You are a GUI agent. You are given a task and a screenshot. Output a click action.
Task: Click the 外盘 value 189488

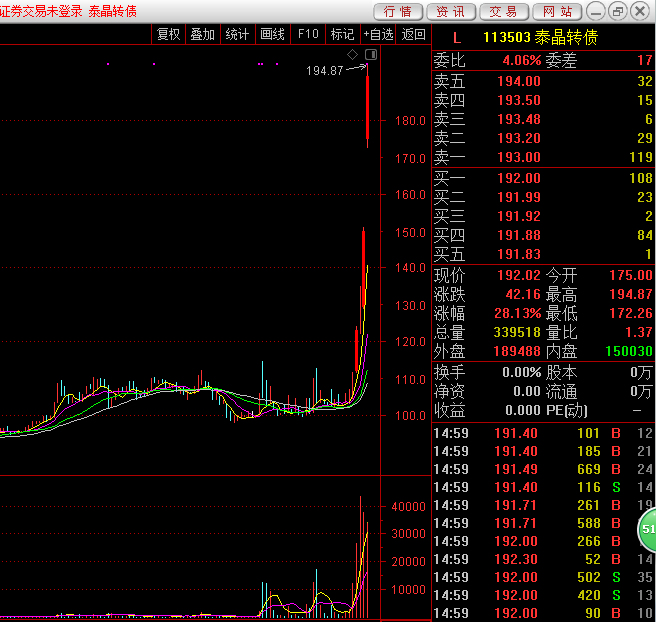(518, 351)
